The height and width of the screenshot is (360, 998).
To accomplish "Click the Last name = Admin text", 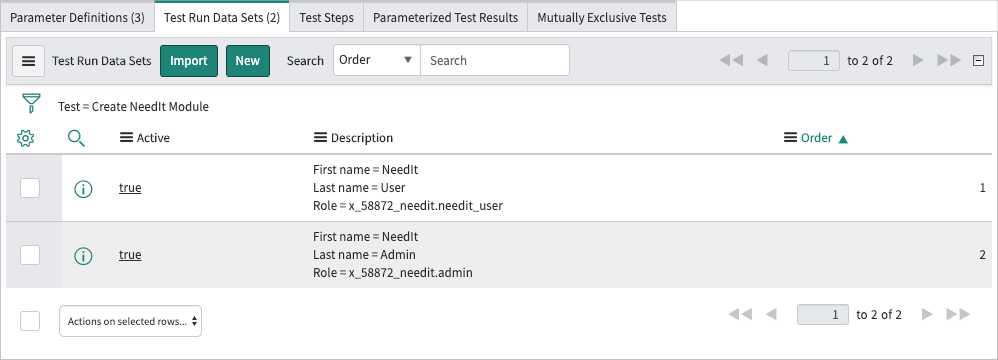I will [x=364, y=255].
